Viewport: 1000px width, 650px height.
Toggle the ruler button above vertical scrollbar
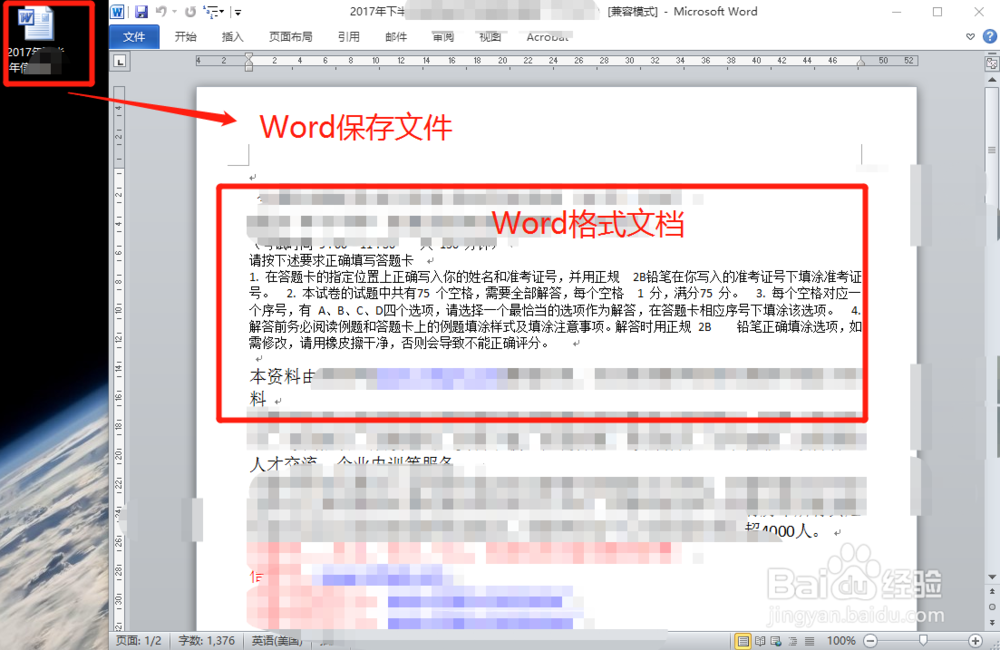[x=992, y=64]
